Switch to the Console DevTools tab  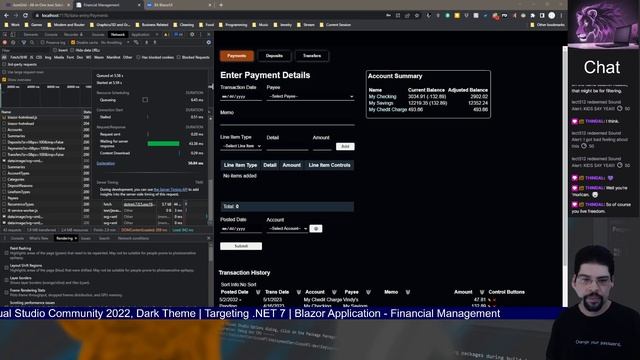tap(51, 35)
